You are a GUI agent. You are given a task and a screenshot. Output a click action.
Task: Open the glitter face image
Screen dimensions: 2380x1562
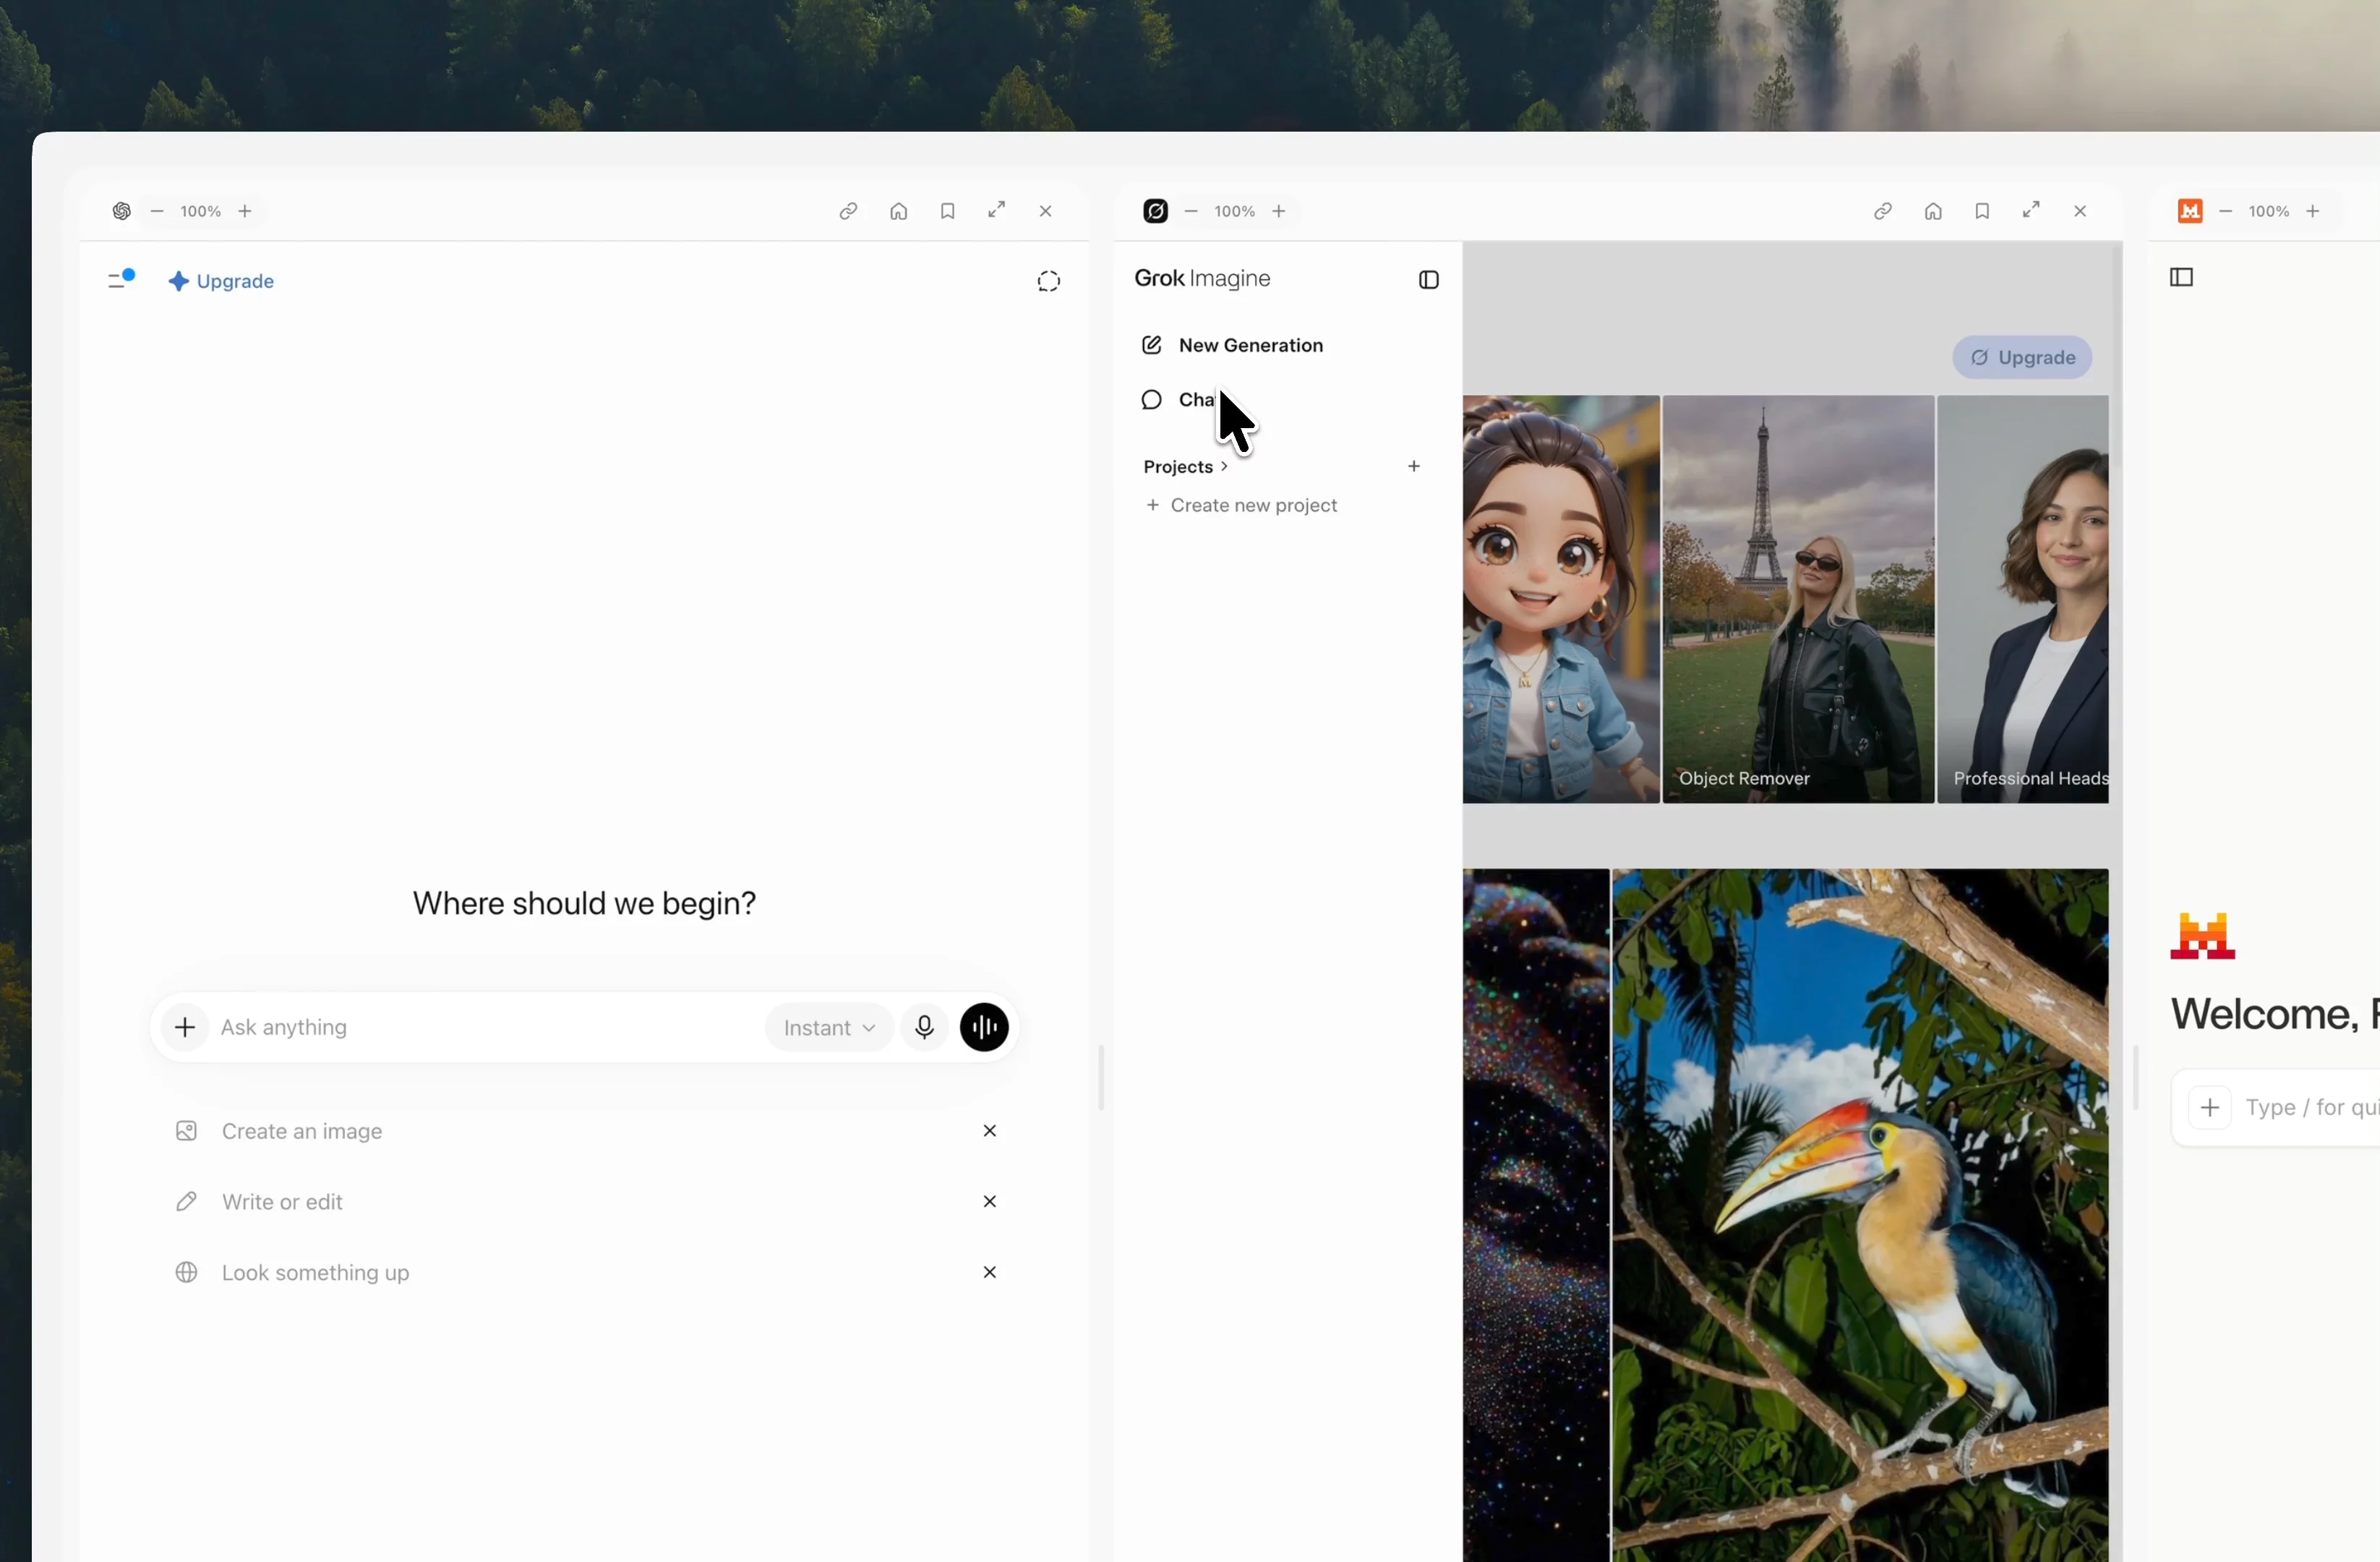pyautogui.click(x=1536, y=1215)
